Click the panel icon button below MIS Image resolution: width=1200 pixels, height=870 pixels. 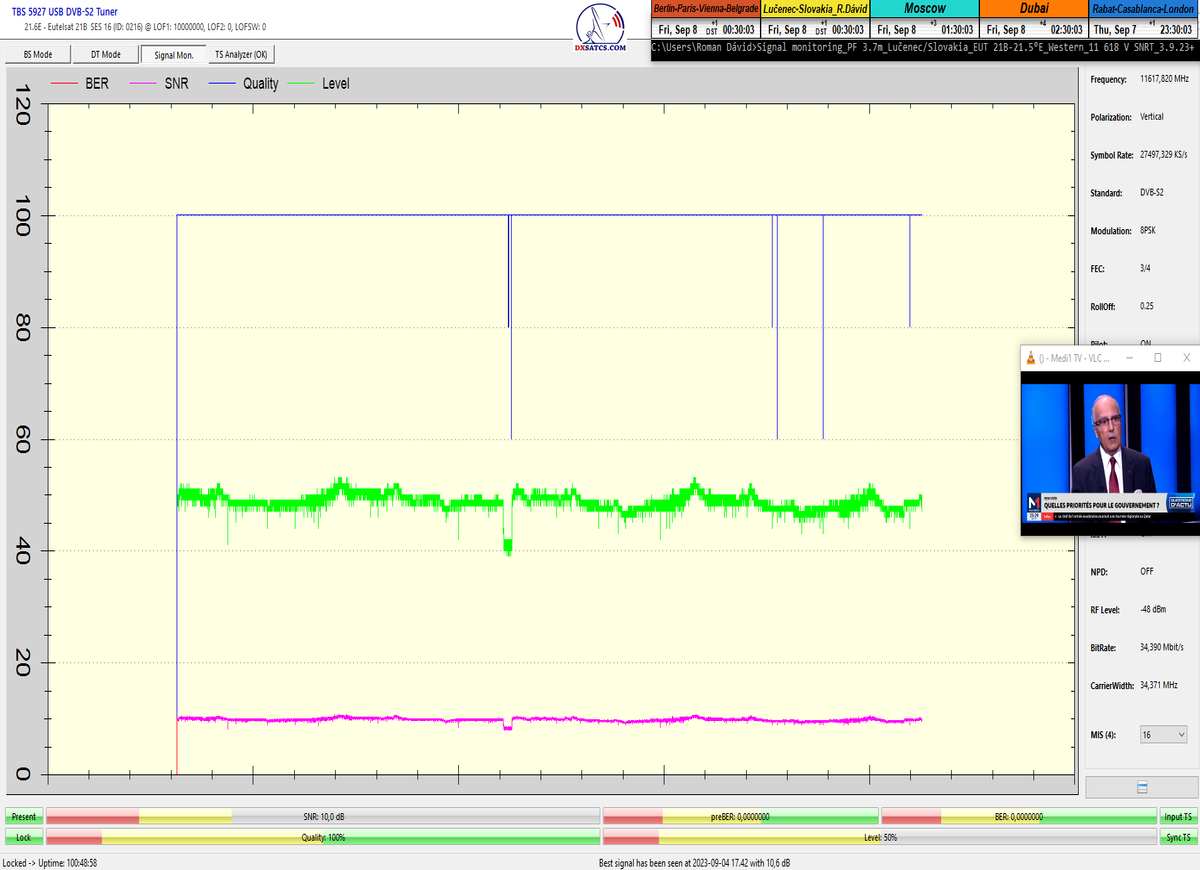(x=1141, y=788)
